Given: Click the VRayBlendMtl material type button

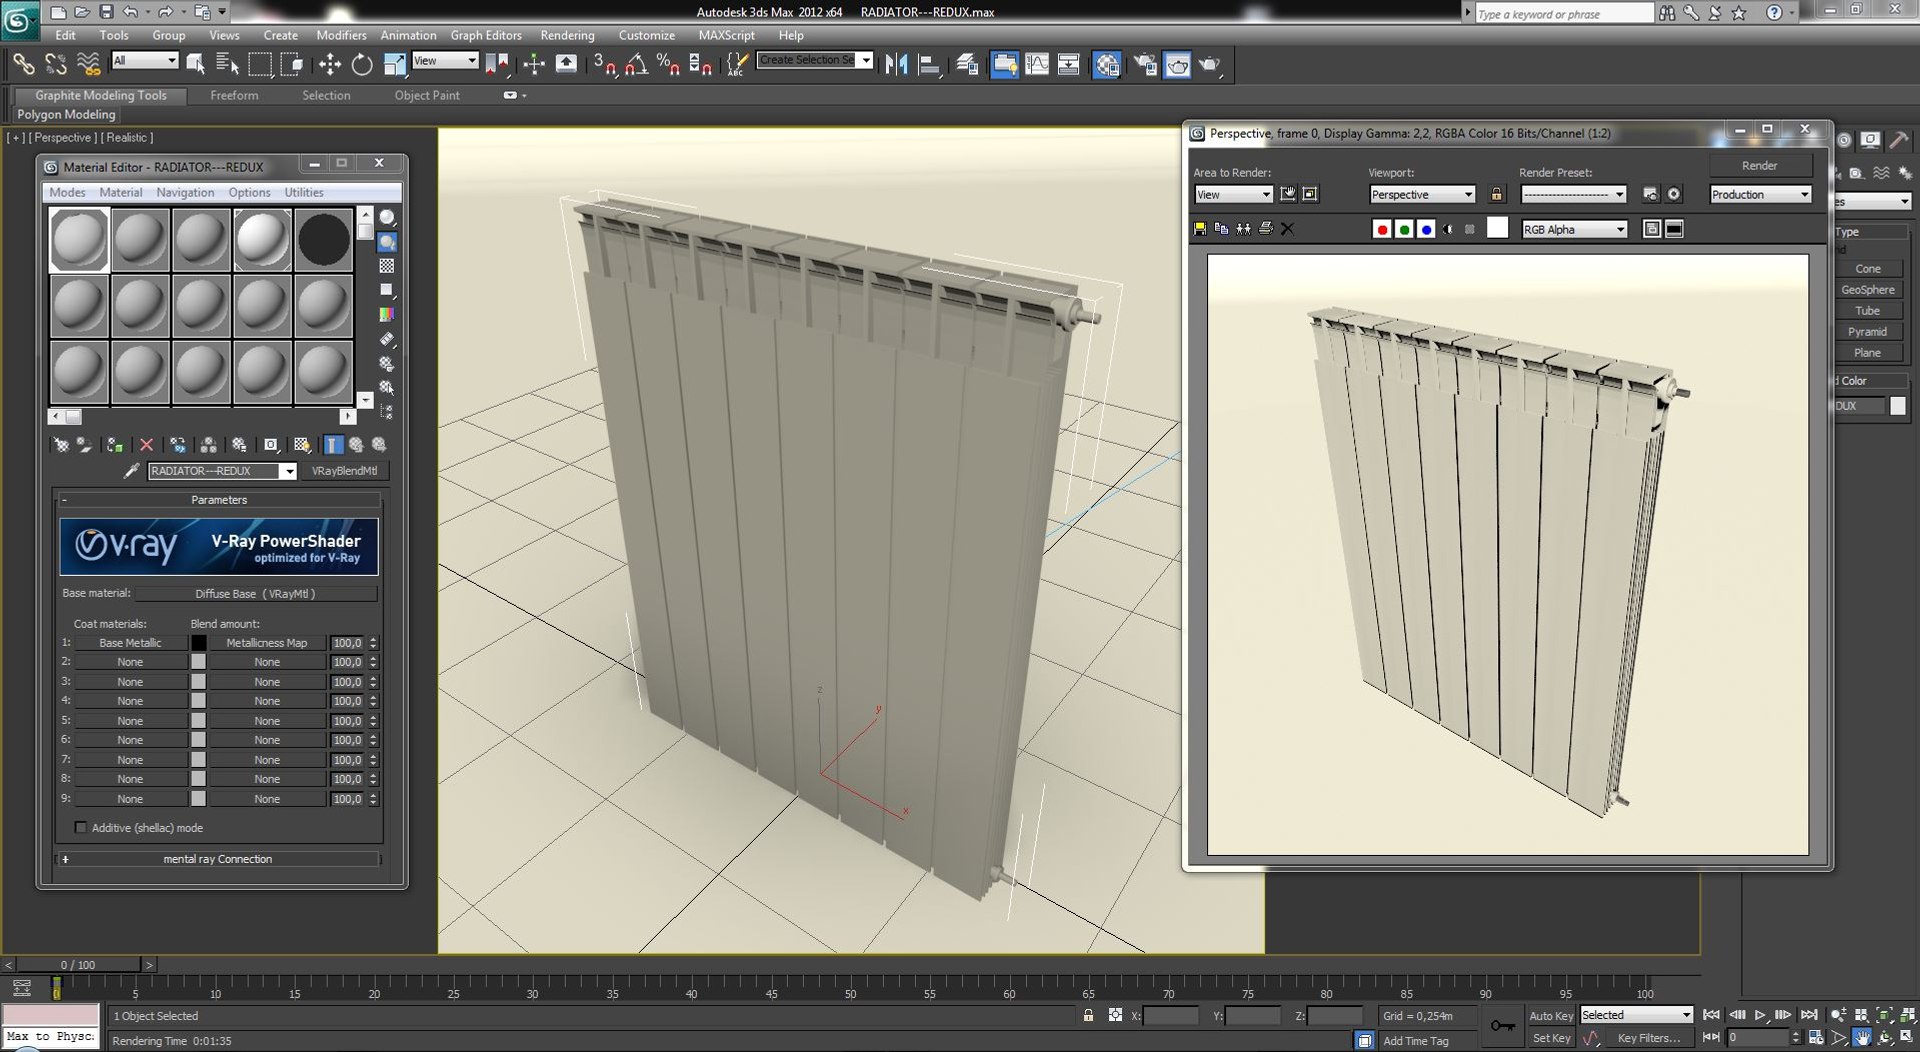Looking at the screenshot, I should (344, 471).
